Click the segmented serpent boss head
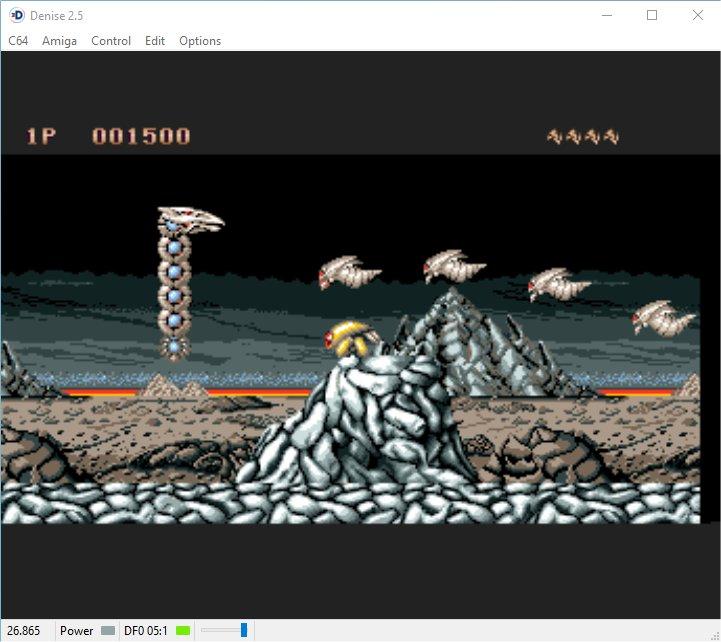 [191, 219]
